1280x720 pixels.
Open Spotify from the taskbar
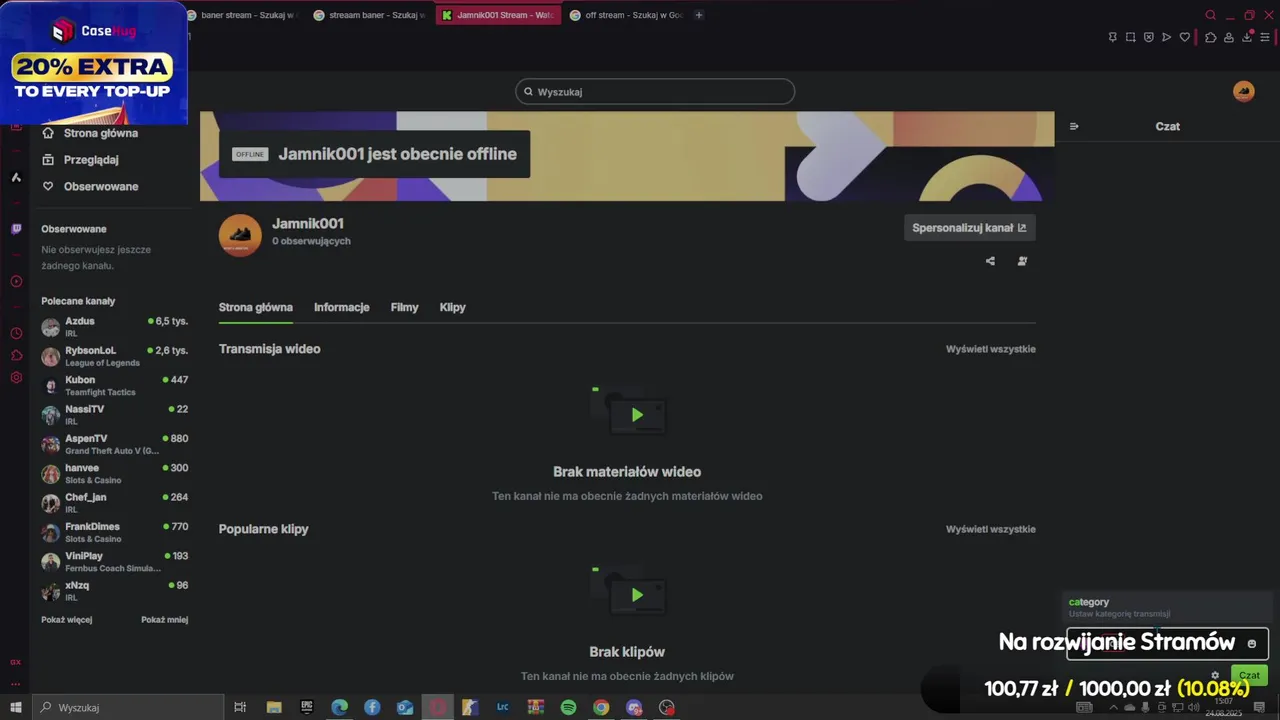(x=568, y=707)
